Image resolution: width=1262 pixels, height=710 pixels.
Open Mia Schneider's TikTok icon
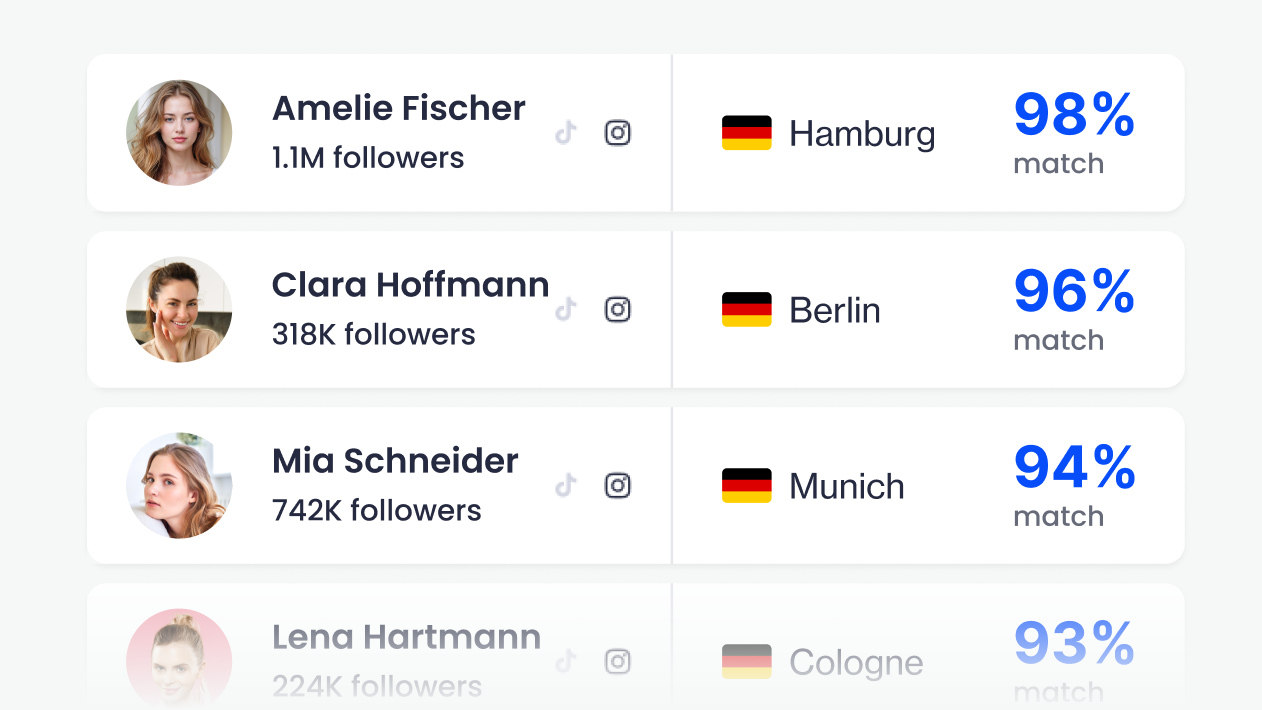click(x=567, y=485)
